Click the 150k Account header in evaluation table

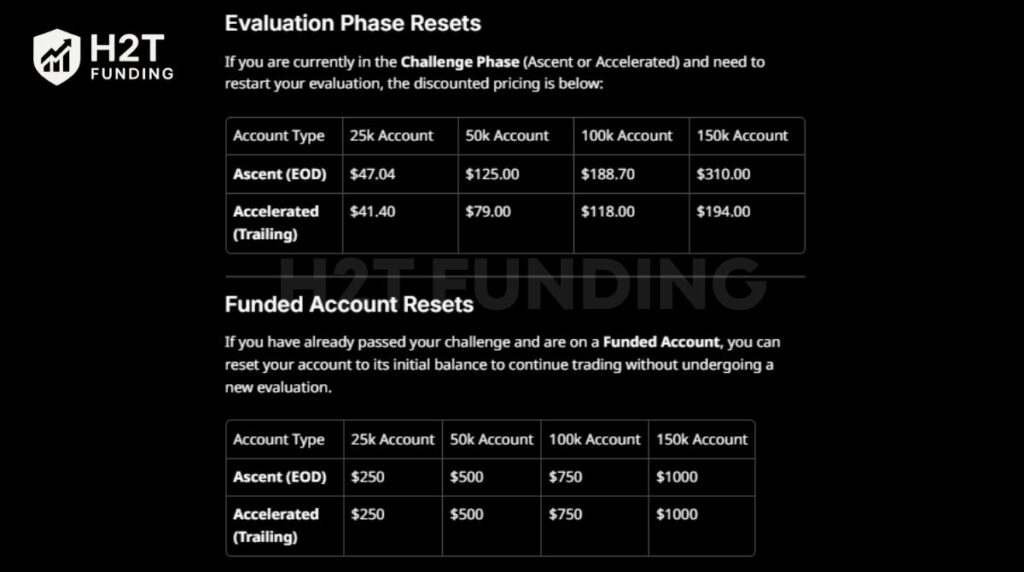(x=742, y=136)
